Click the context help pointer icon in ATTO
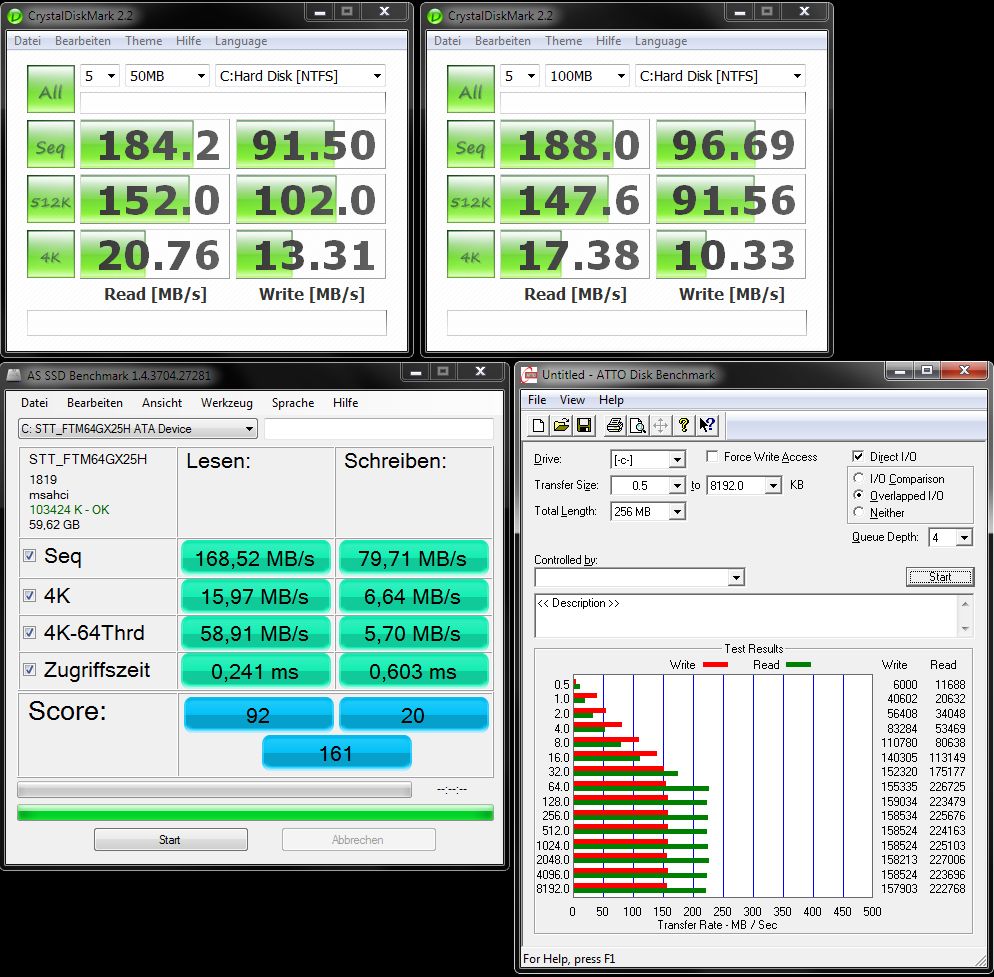Viewport: 994px width, 977px height. pyautogui.click(x=707, y=425)
